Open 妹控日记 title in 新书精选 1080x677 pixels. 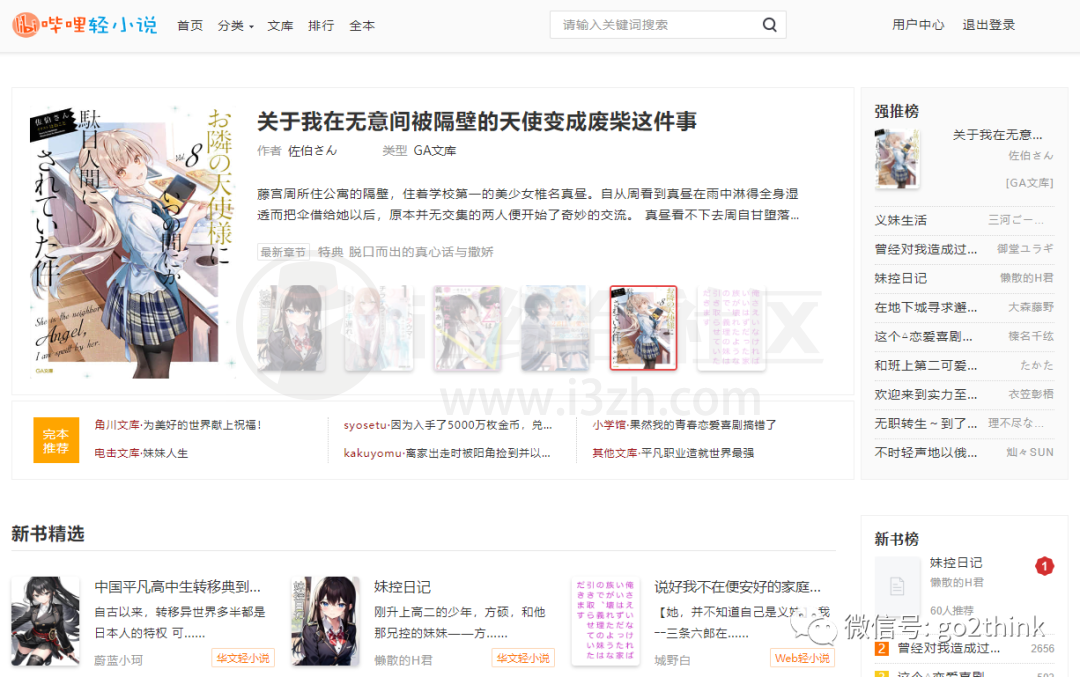[x=402, y=587]
